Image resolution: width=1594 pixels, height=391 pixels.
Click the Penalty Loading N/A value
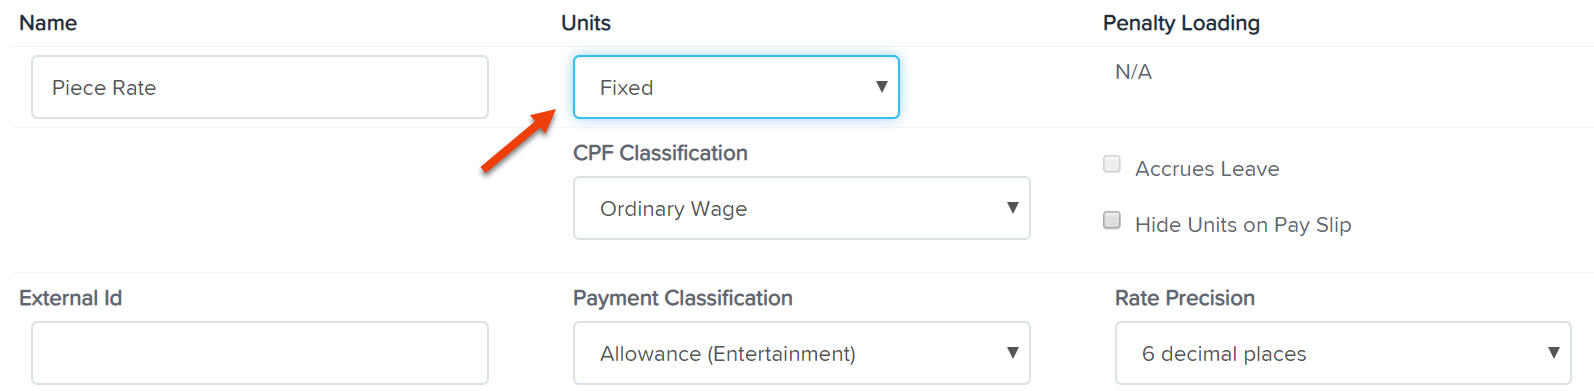click(1133, 72)
